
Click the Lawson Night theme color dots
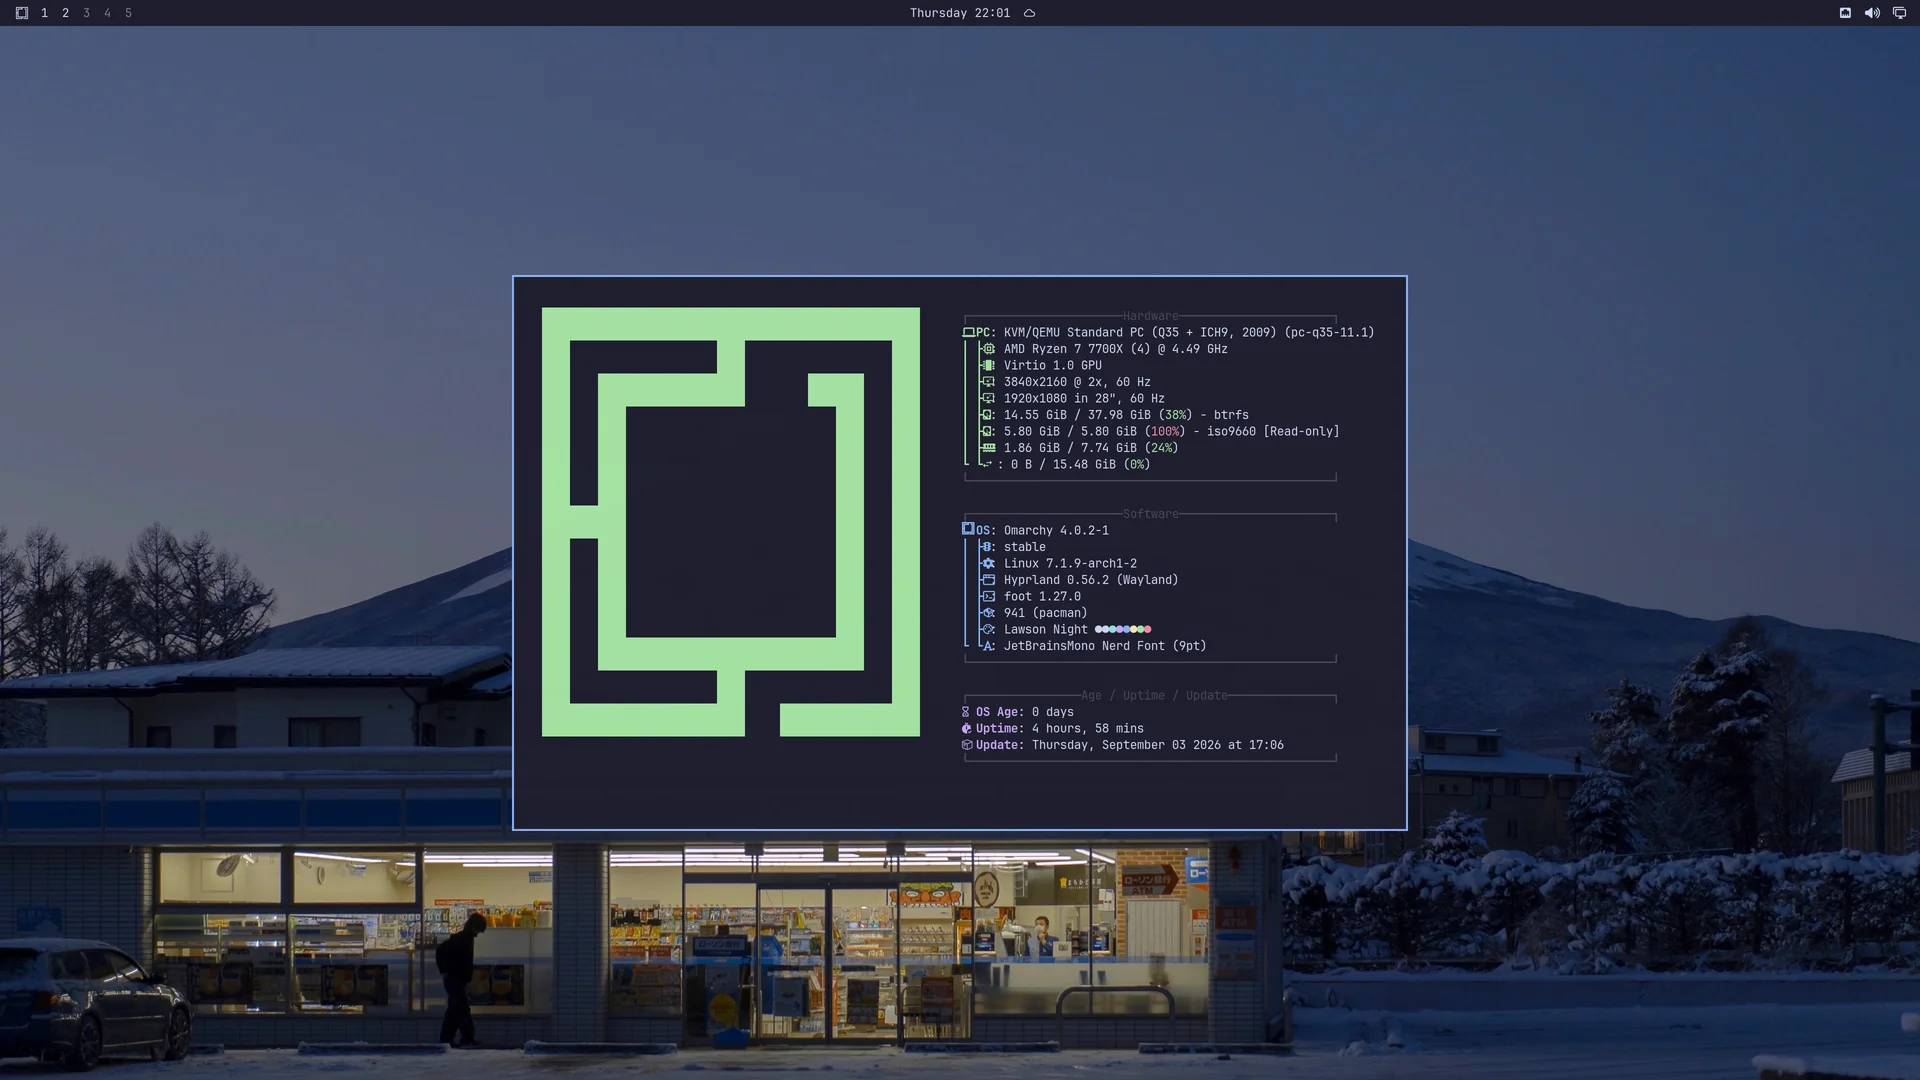coord(1123,629)
